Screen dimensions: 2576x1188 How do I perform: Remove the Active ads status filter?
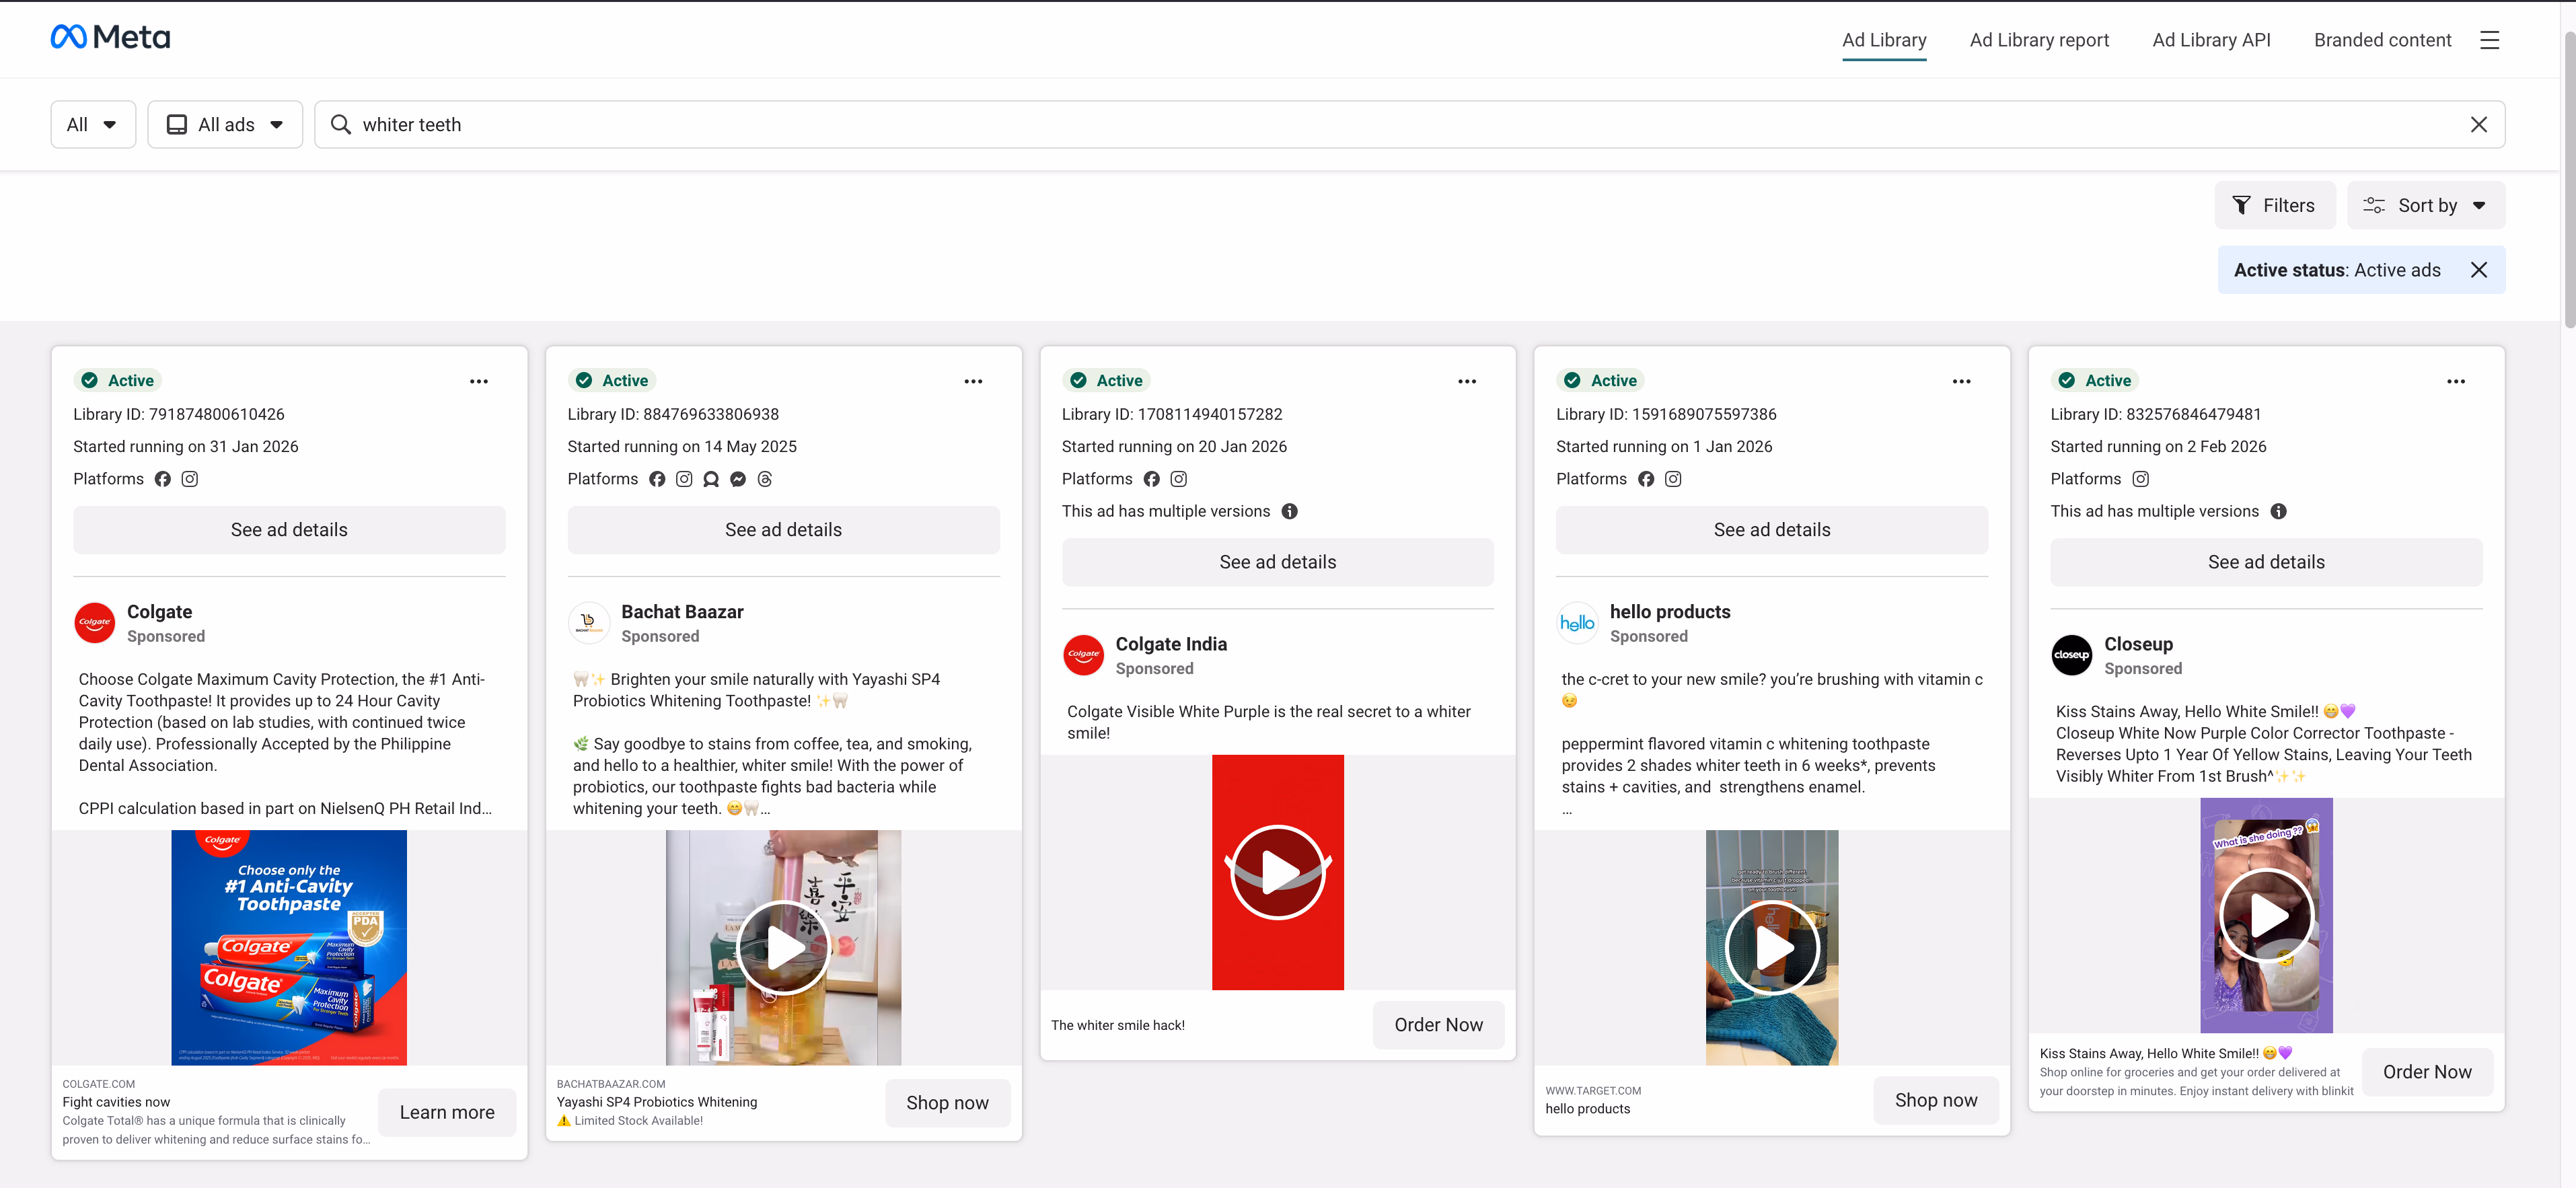(x=2479, y=269)
